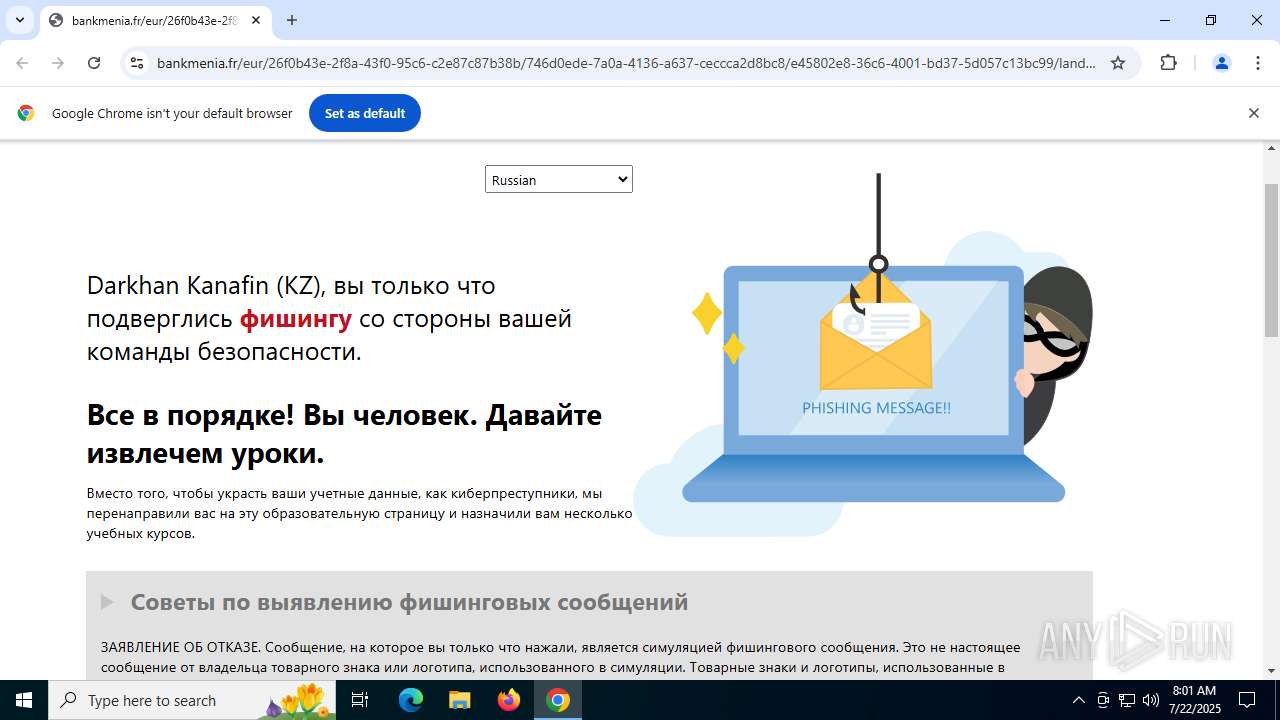
Task: Switch to Chrome on the taskbar
Action: 558,700
